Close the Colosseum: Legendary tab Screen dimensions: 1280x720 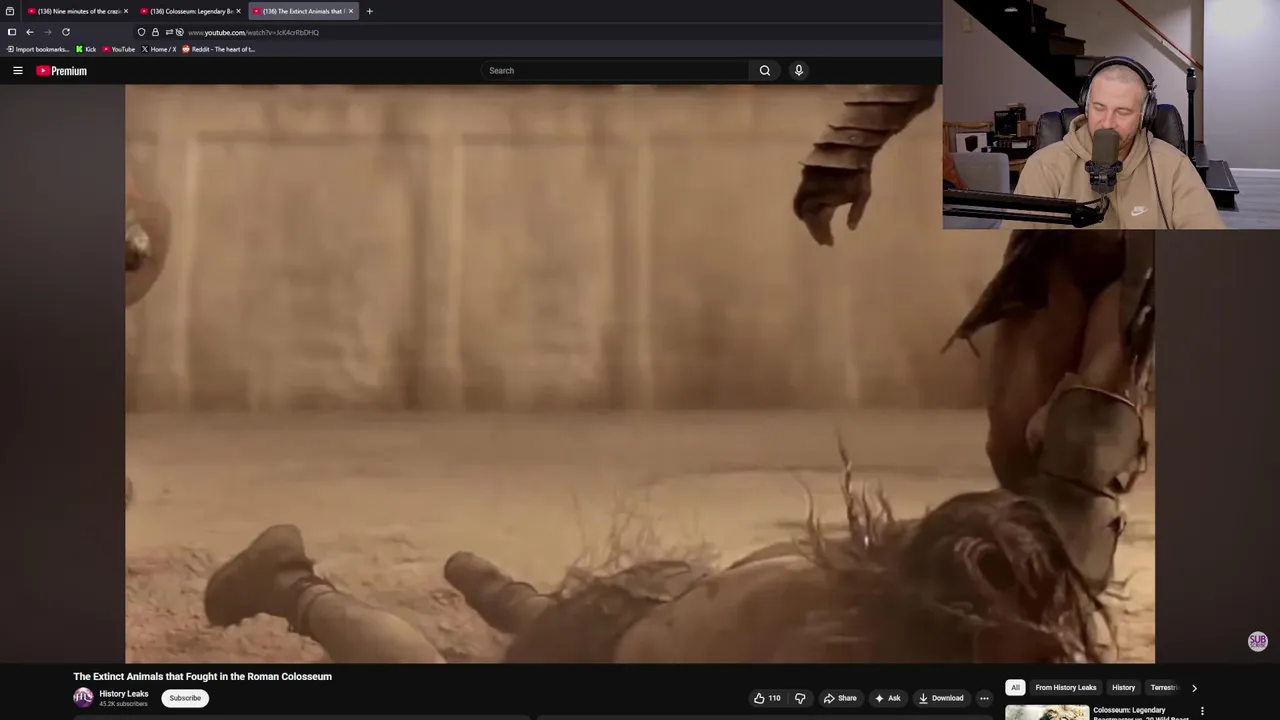238,11
